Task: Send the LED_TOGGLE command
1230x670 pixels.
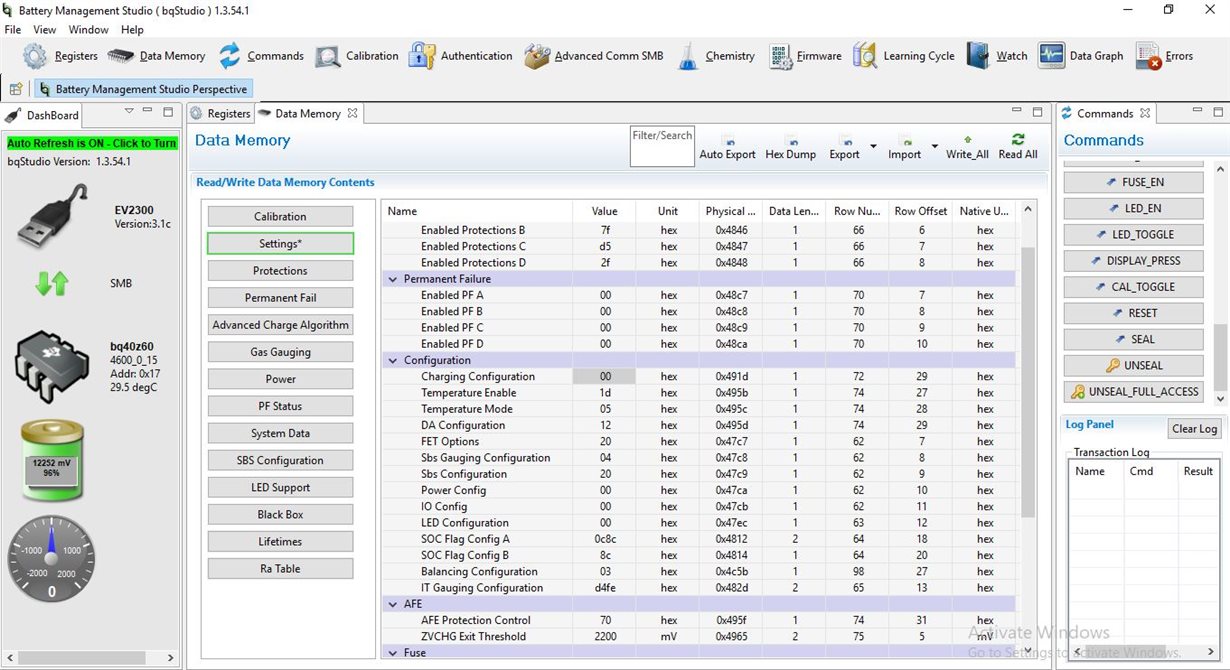Action: [x=1135, y=234]
